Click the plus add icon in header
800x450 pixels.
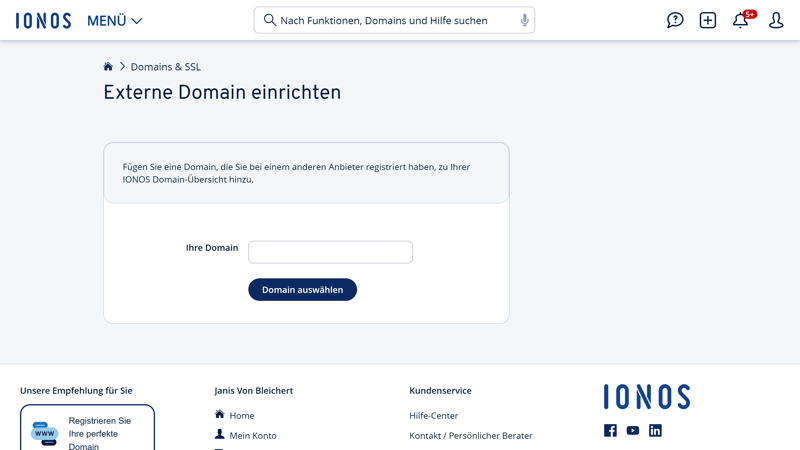pos(707,20)
